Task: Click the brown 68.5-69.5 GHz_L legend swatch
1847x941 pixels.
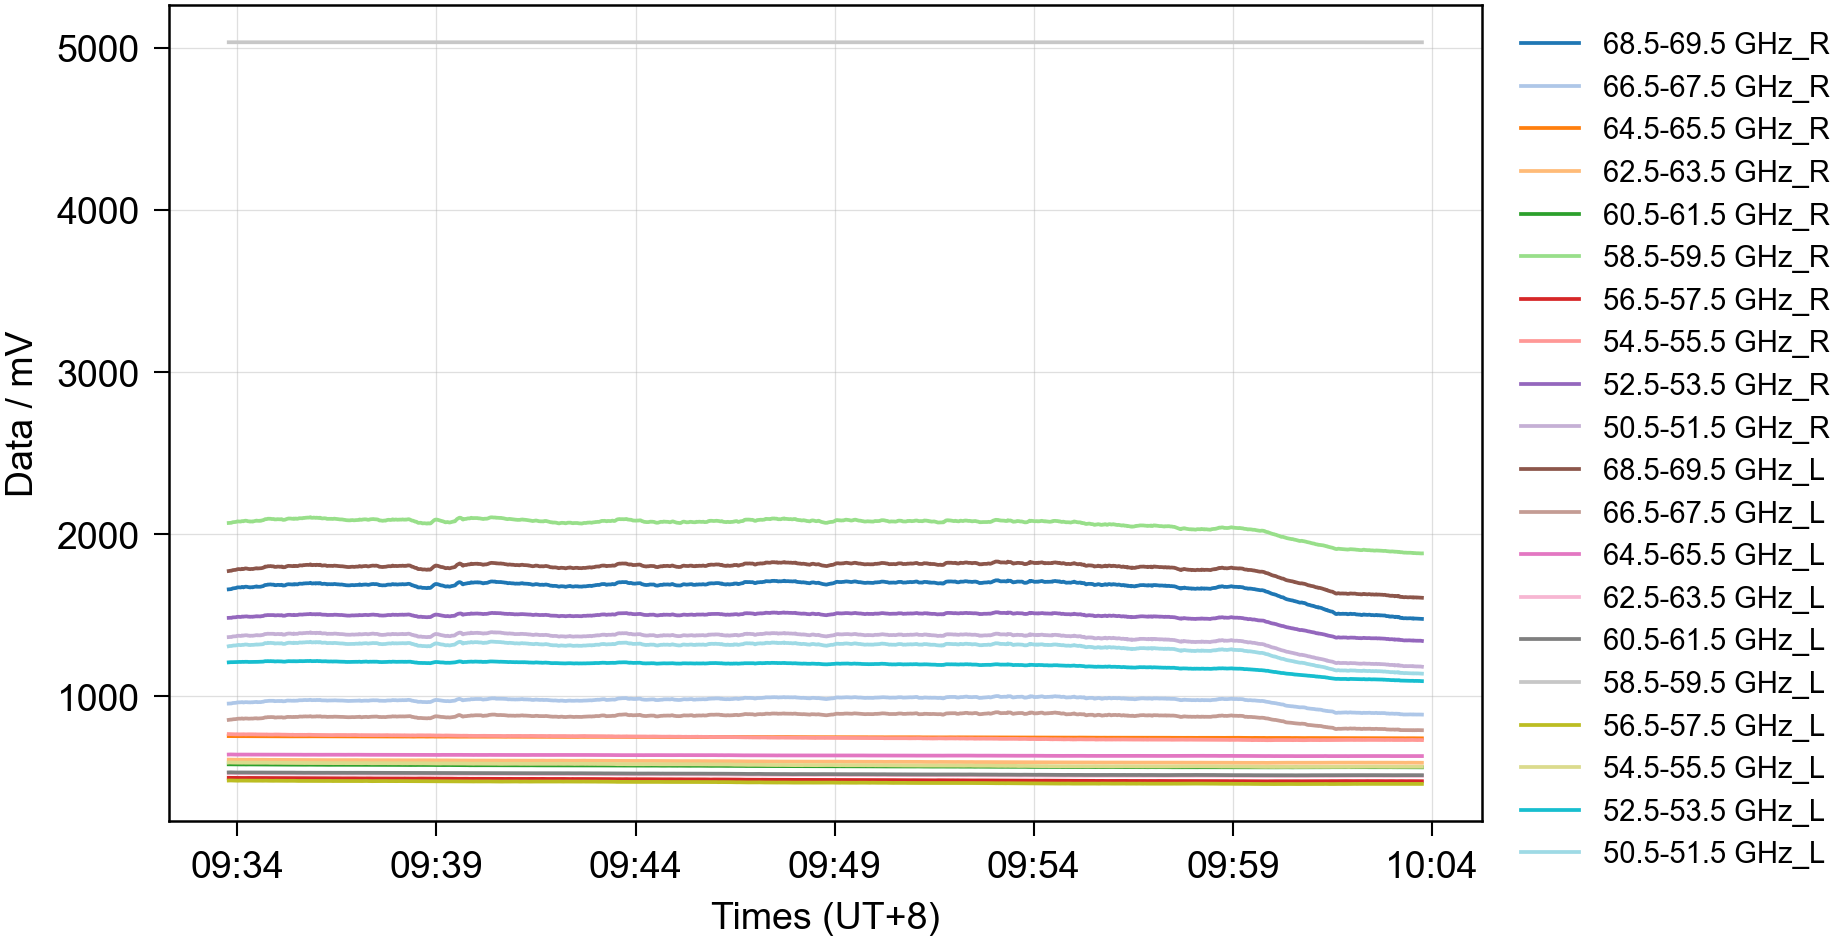Action: tap(1549, 469)
